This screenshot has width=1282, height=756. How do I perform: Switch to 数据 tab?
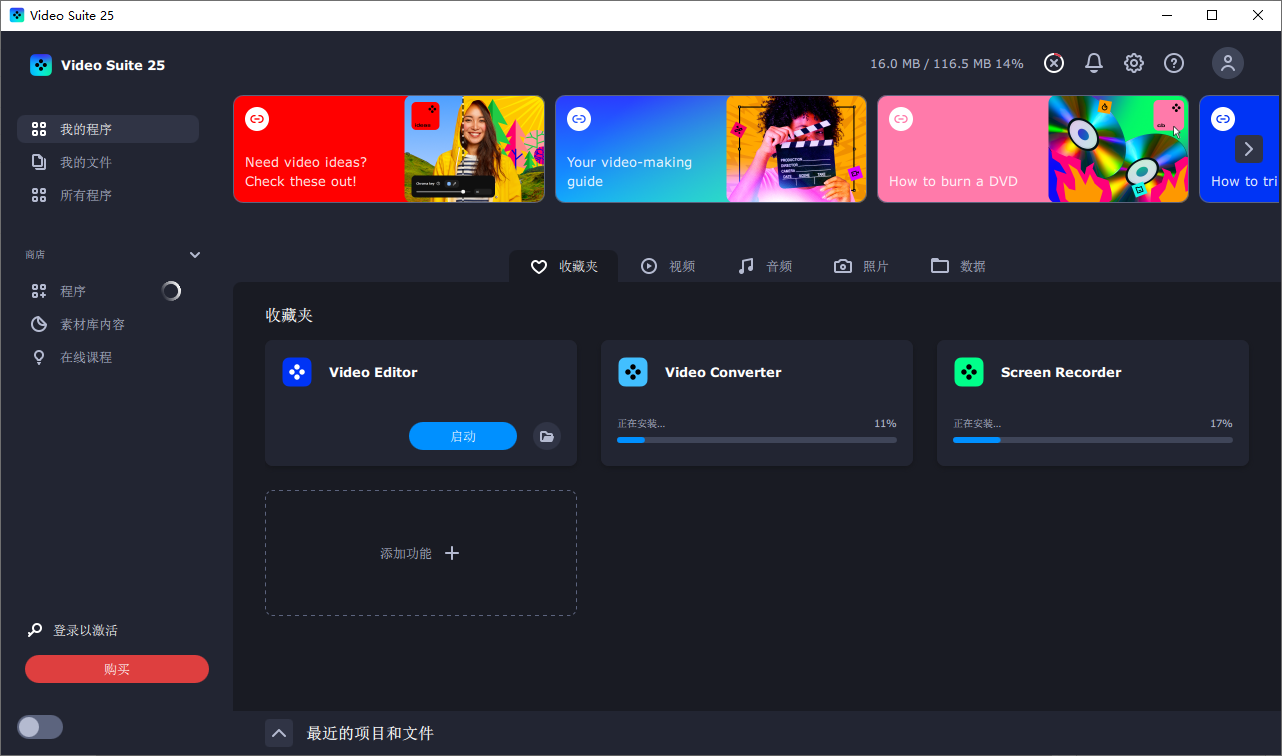(959, 266)
